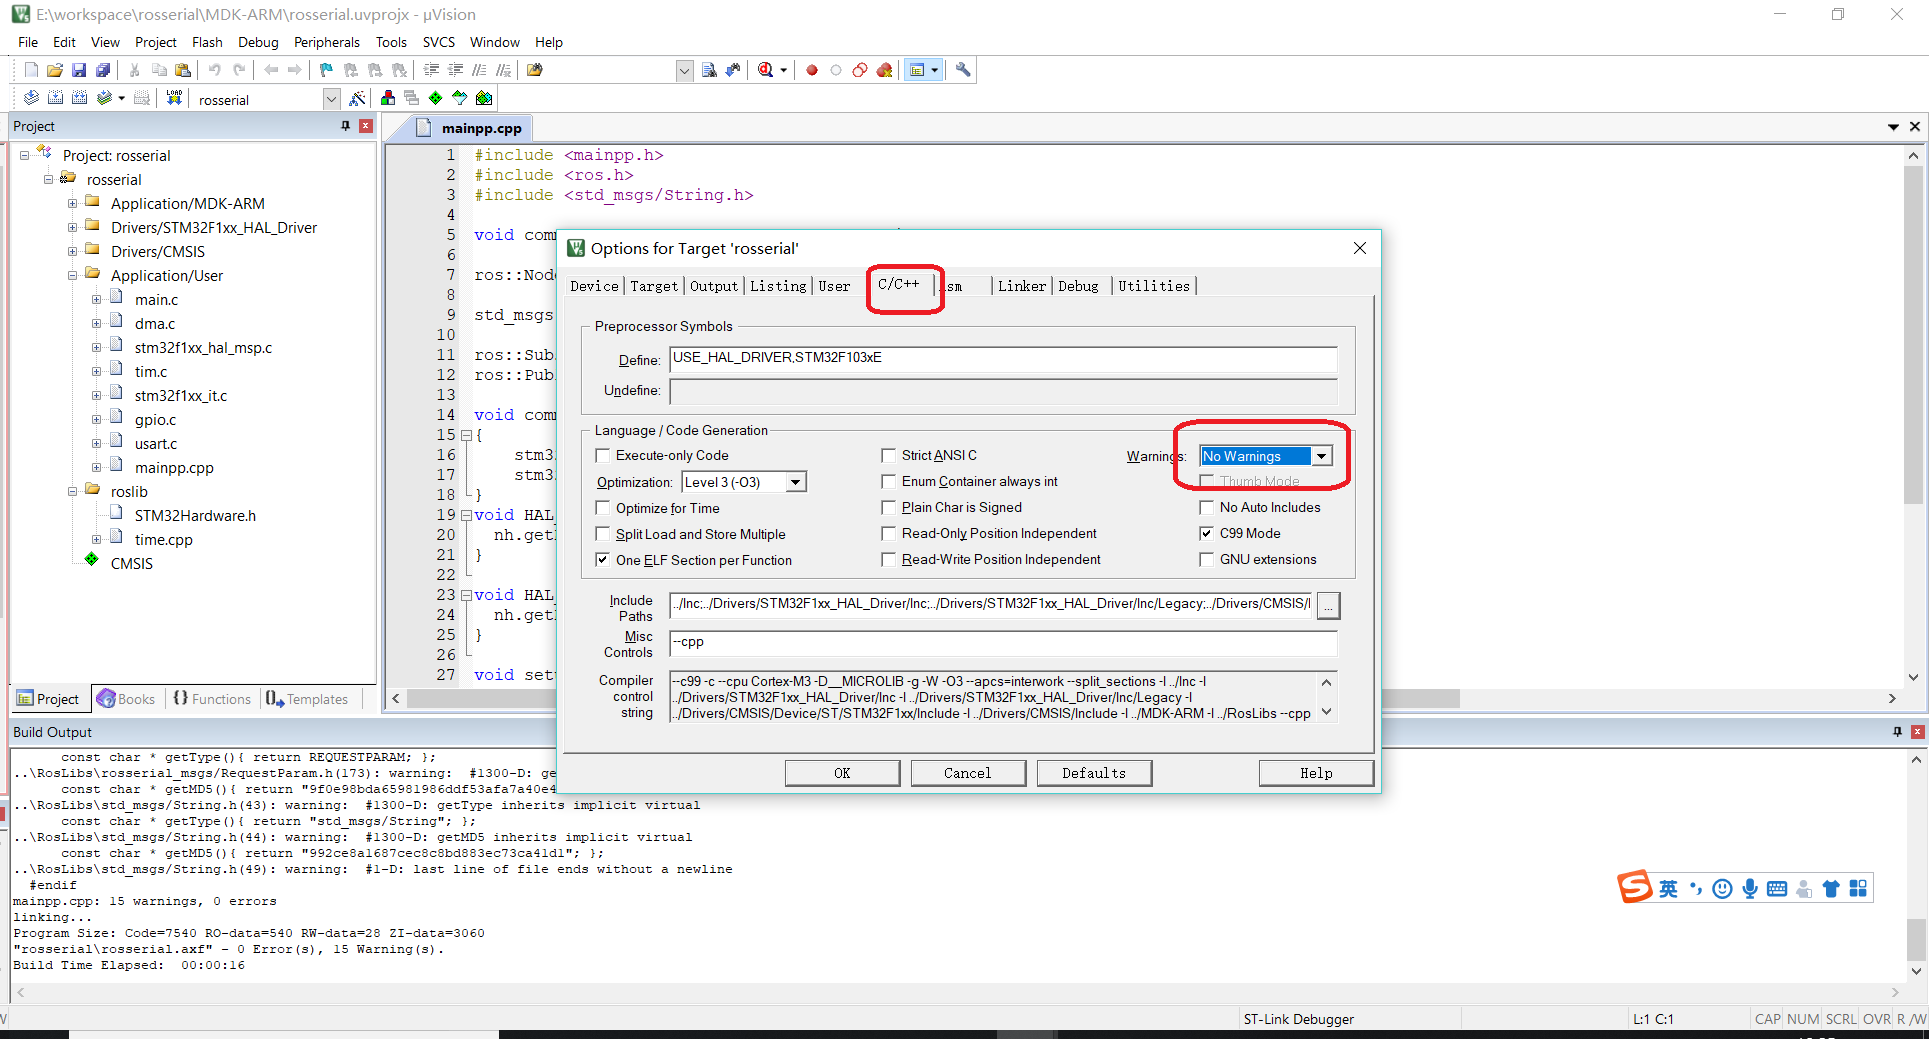This screenshot has height=1039, width=1929.
Task: Open Manage Run-Time Environment green diamond icon
Action: (x=436, y=98)
